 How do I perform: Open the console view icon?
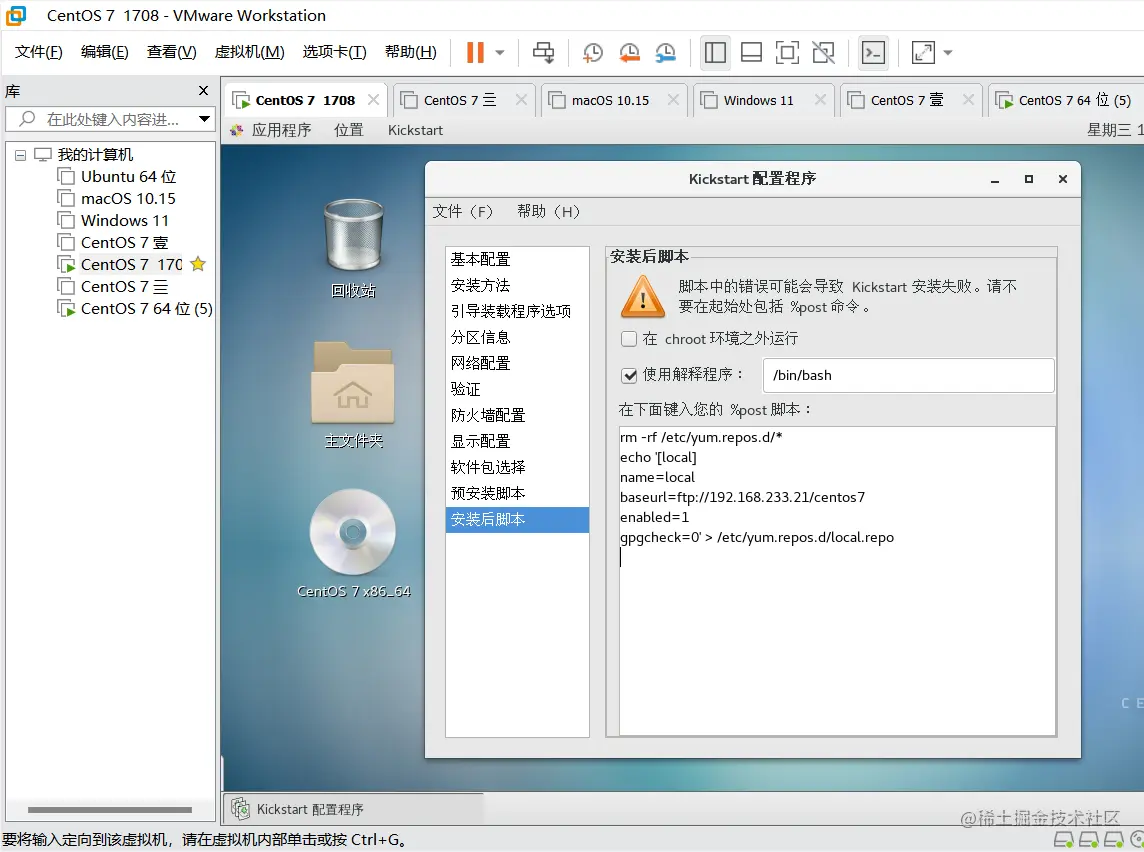[873, 53]
